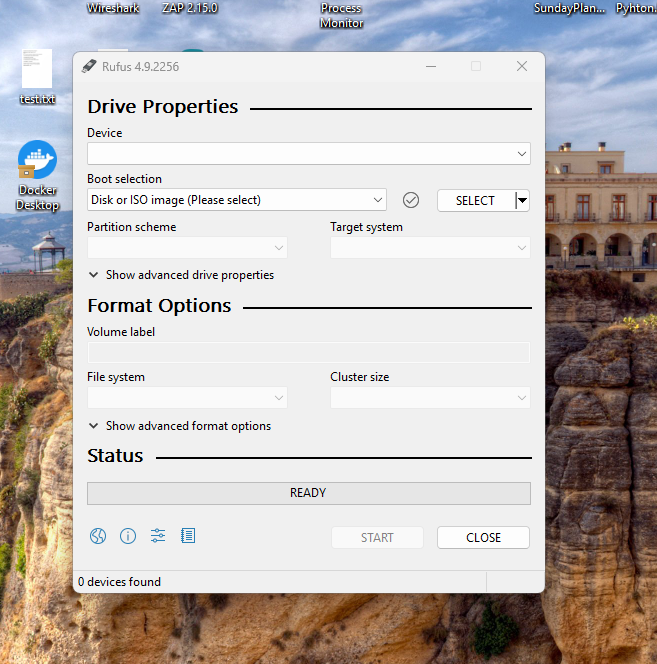Click the Volume label text field
This screenshot has width=657, height=664.
click(x=308, y=352)
